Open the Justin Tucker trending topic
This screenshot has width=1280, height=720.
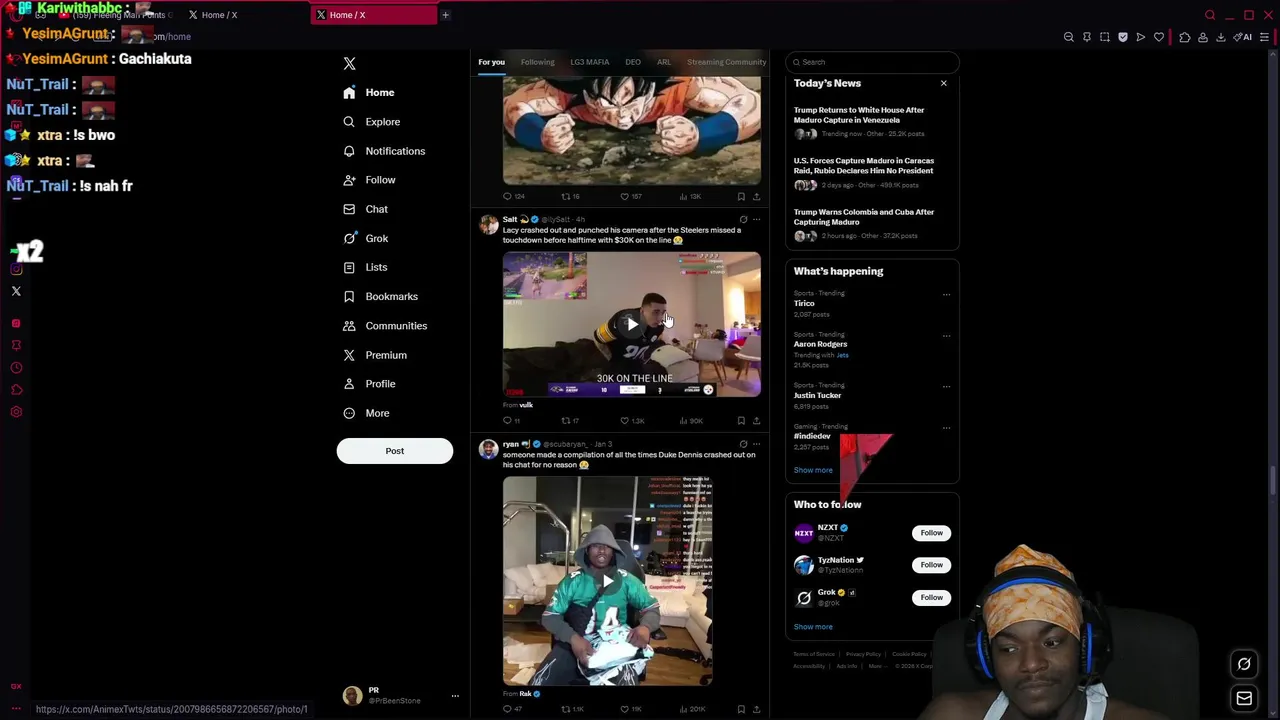(817, 395)
